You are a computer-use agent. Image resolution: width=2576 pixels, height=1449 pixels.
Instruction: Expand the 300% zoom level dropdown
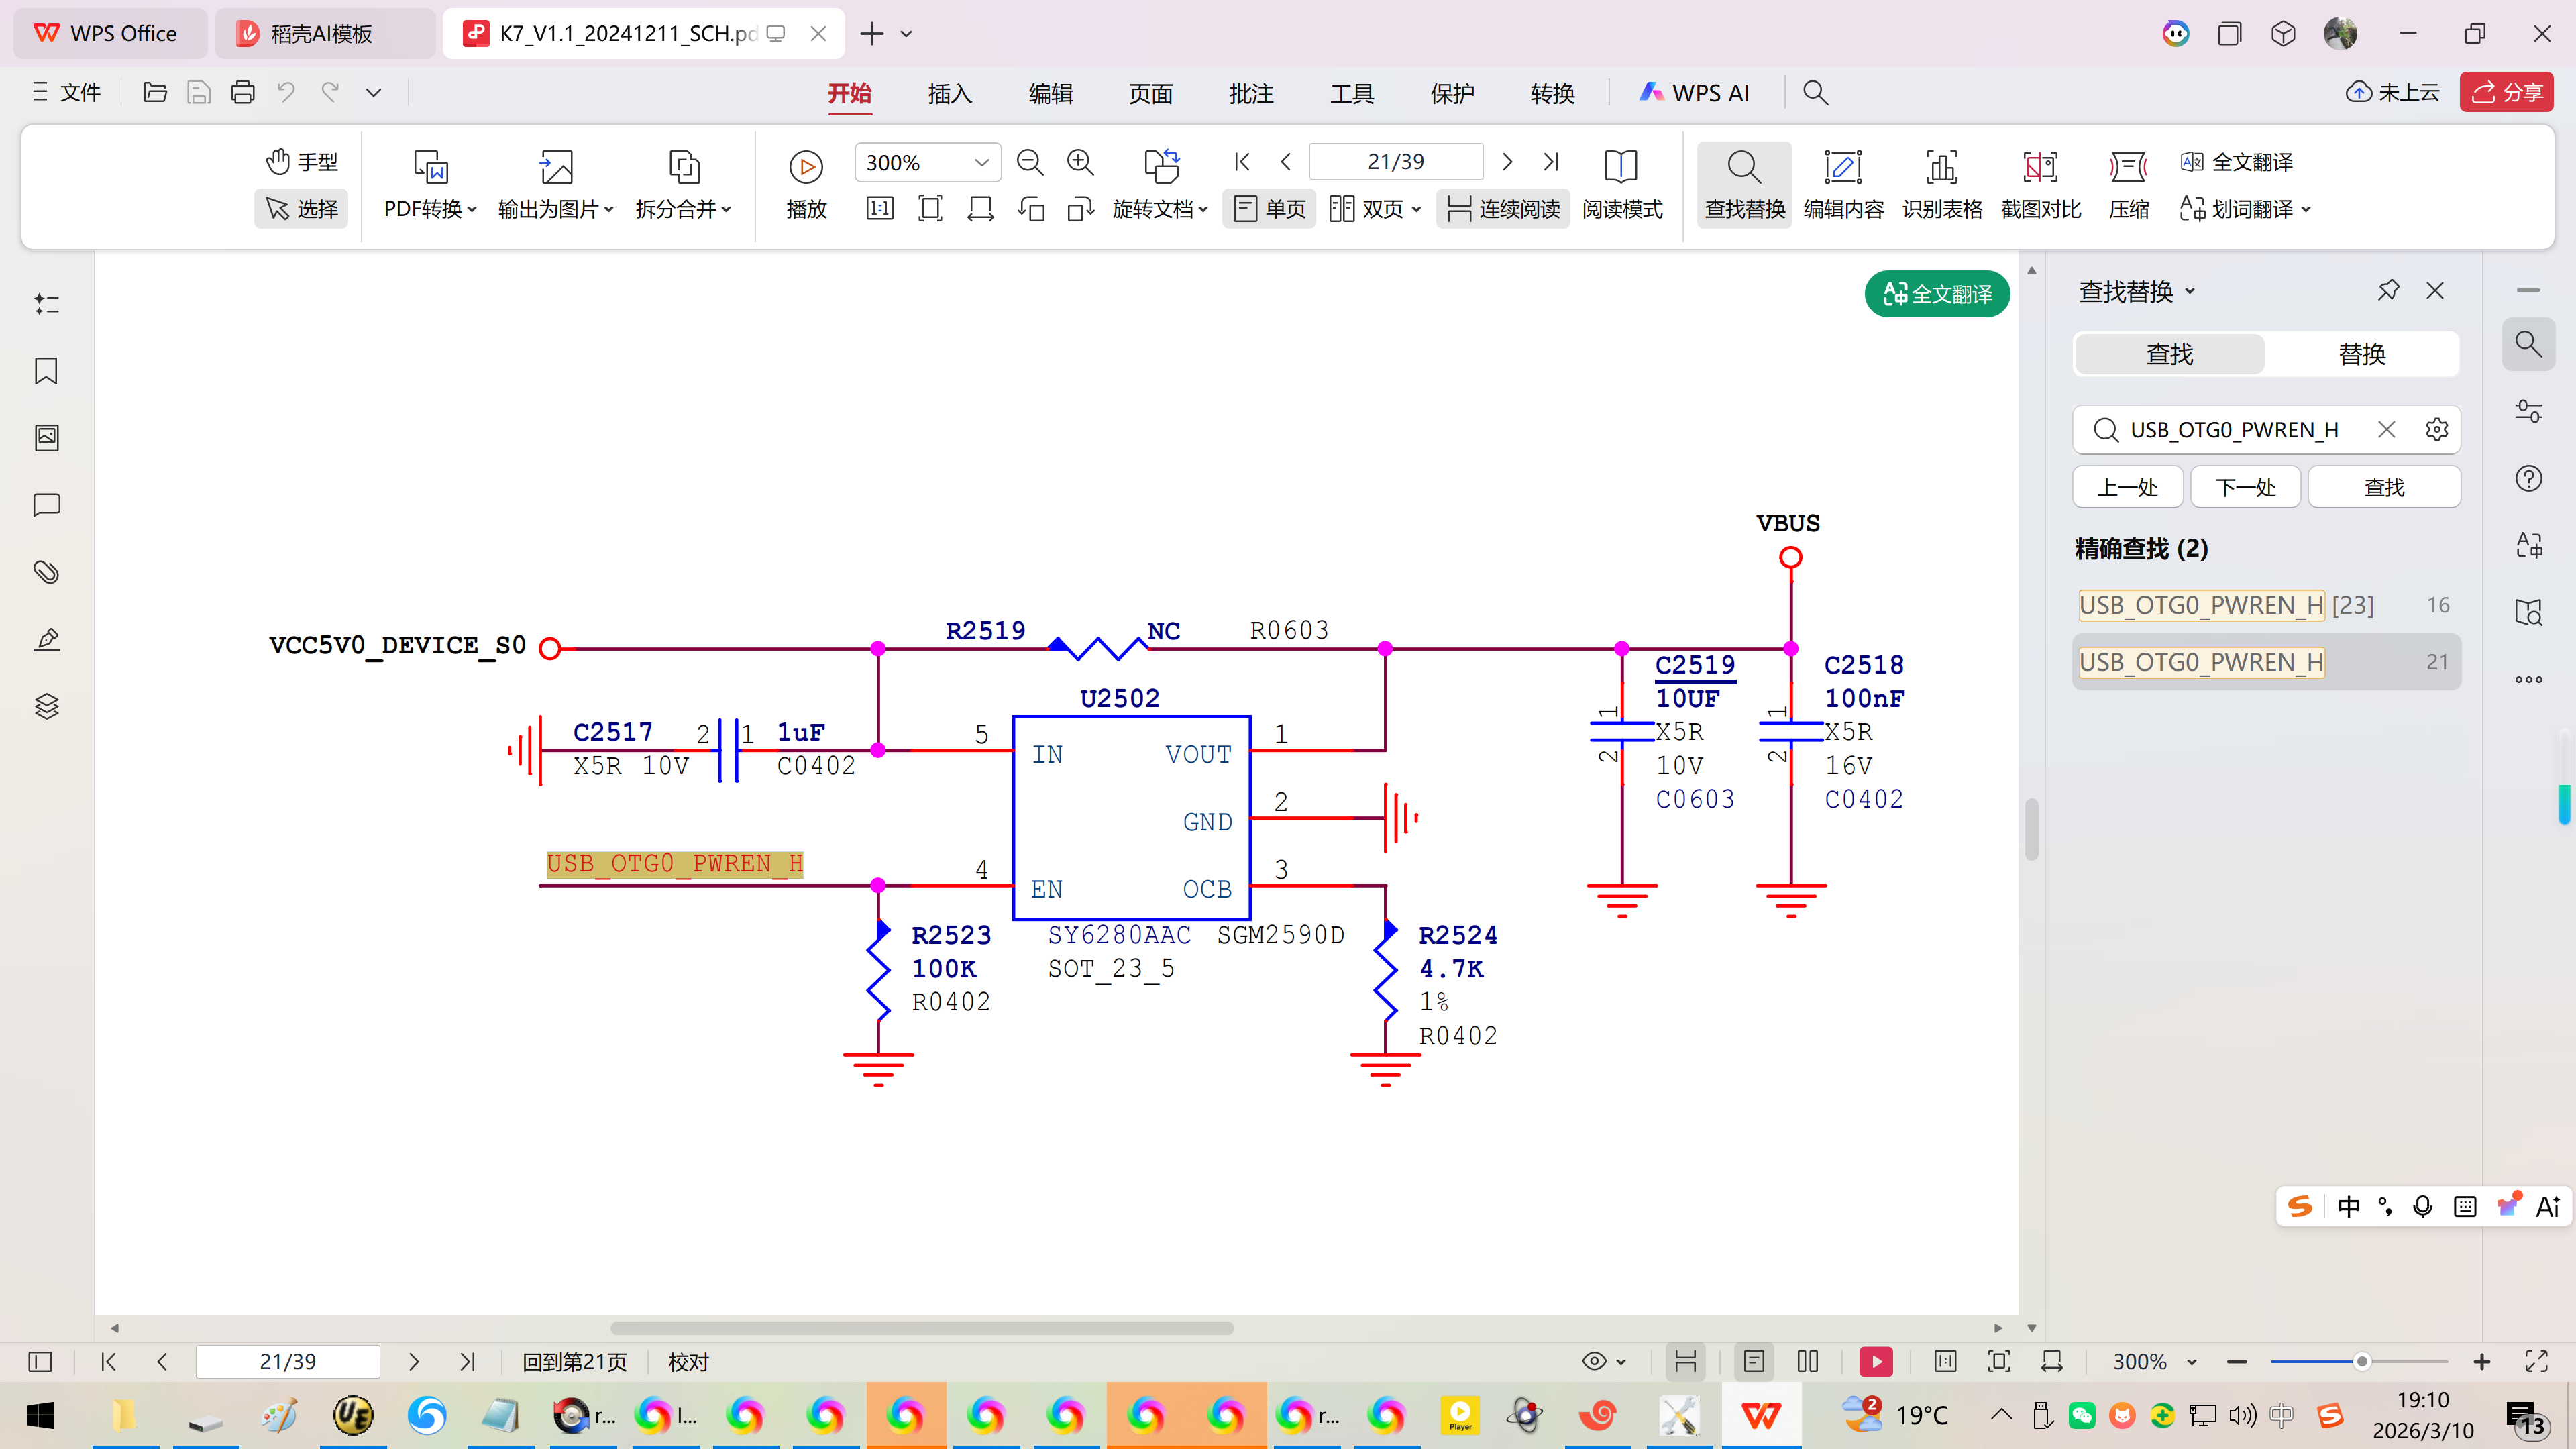coord(981,162)
